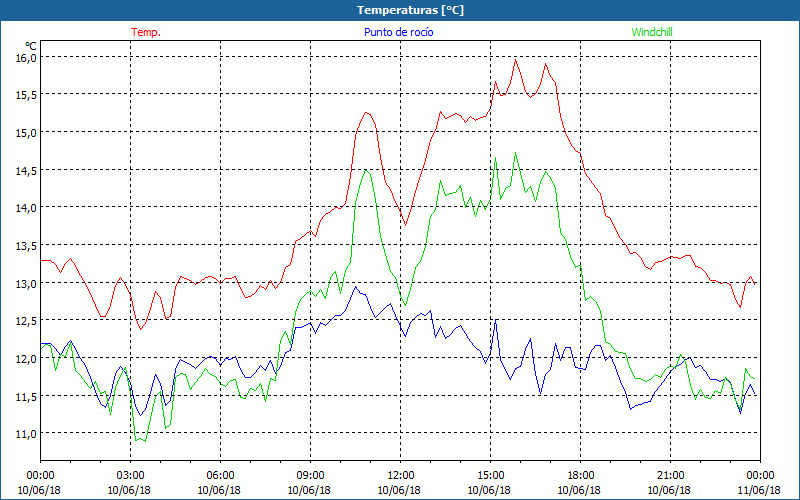The width and height of the screenshot is (800, 500).
Task: Click the 13,5 value on y-axis
Action: [26, 245]
